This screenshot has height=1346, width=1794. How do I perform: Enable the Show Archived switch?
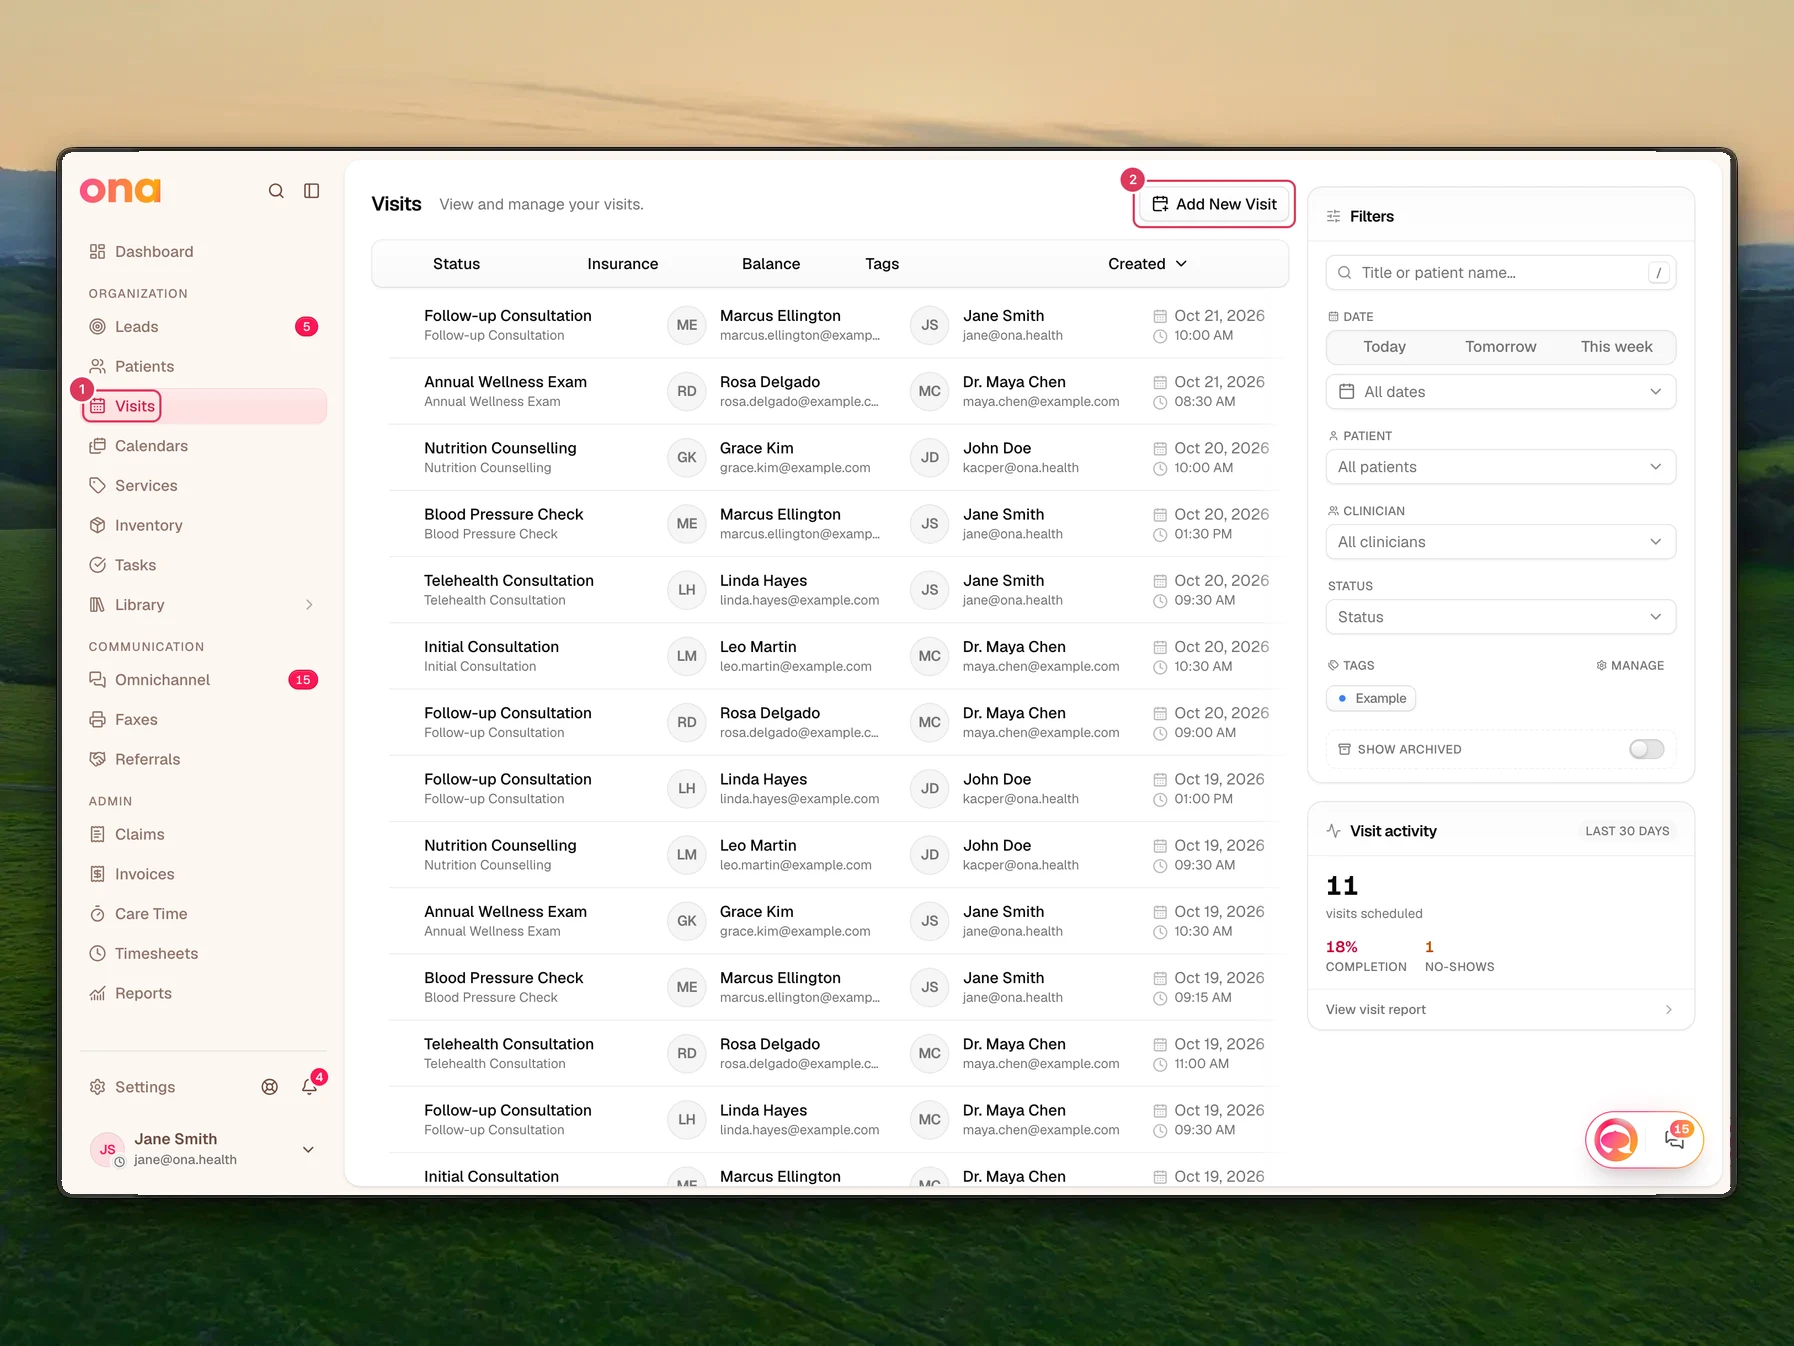tap(1646, 749)
